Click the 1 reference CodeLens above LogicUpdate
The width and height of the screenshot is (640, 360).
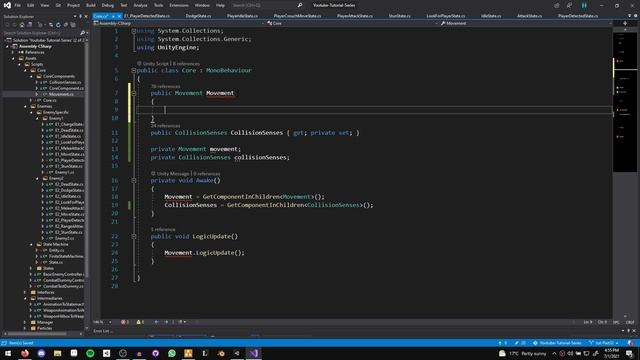(163, 229)
